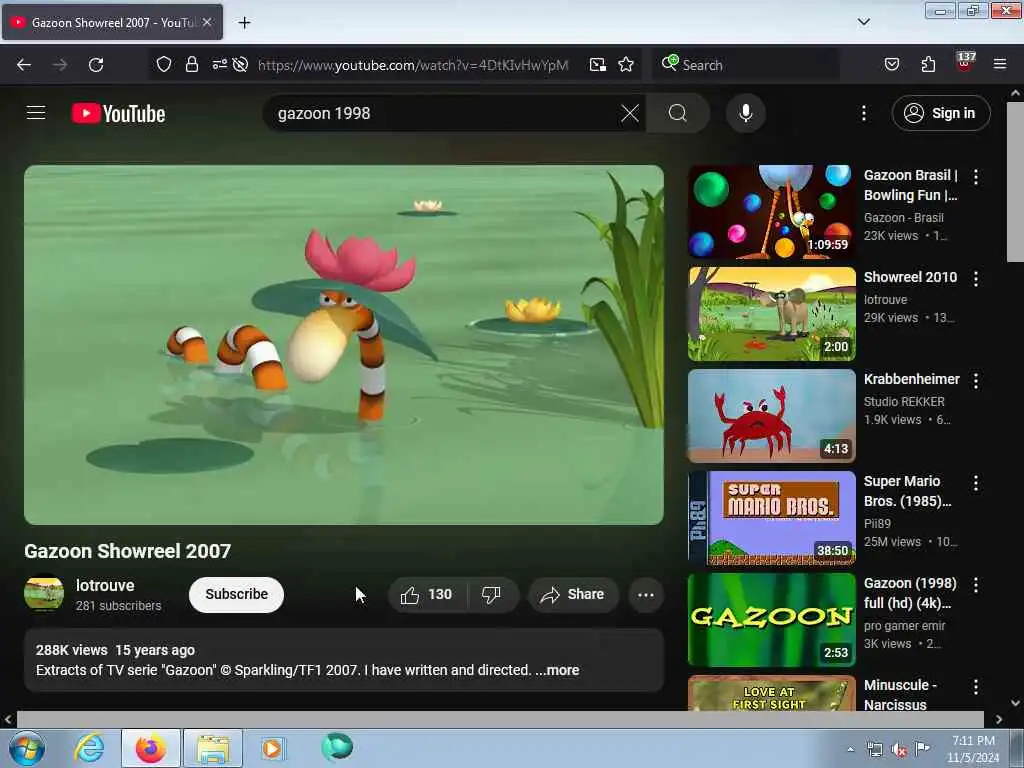Viewport: 1024px width, 768px height.
Task: Open Firefox application hamburger menu
Action: click(1000, 65)
